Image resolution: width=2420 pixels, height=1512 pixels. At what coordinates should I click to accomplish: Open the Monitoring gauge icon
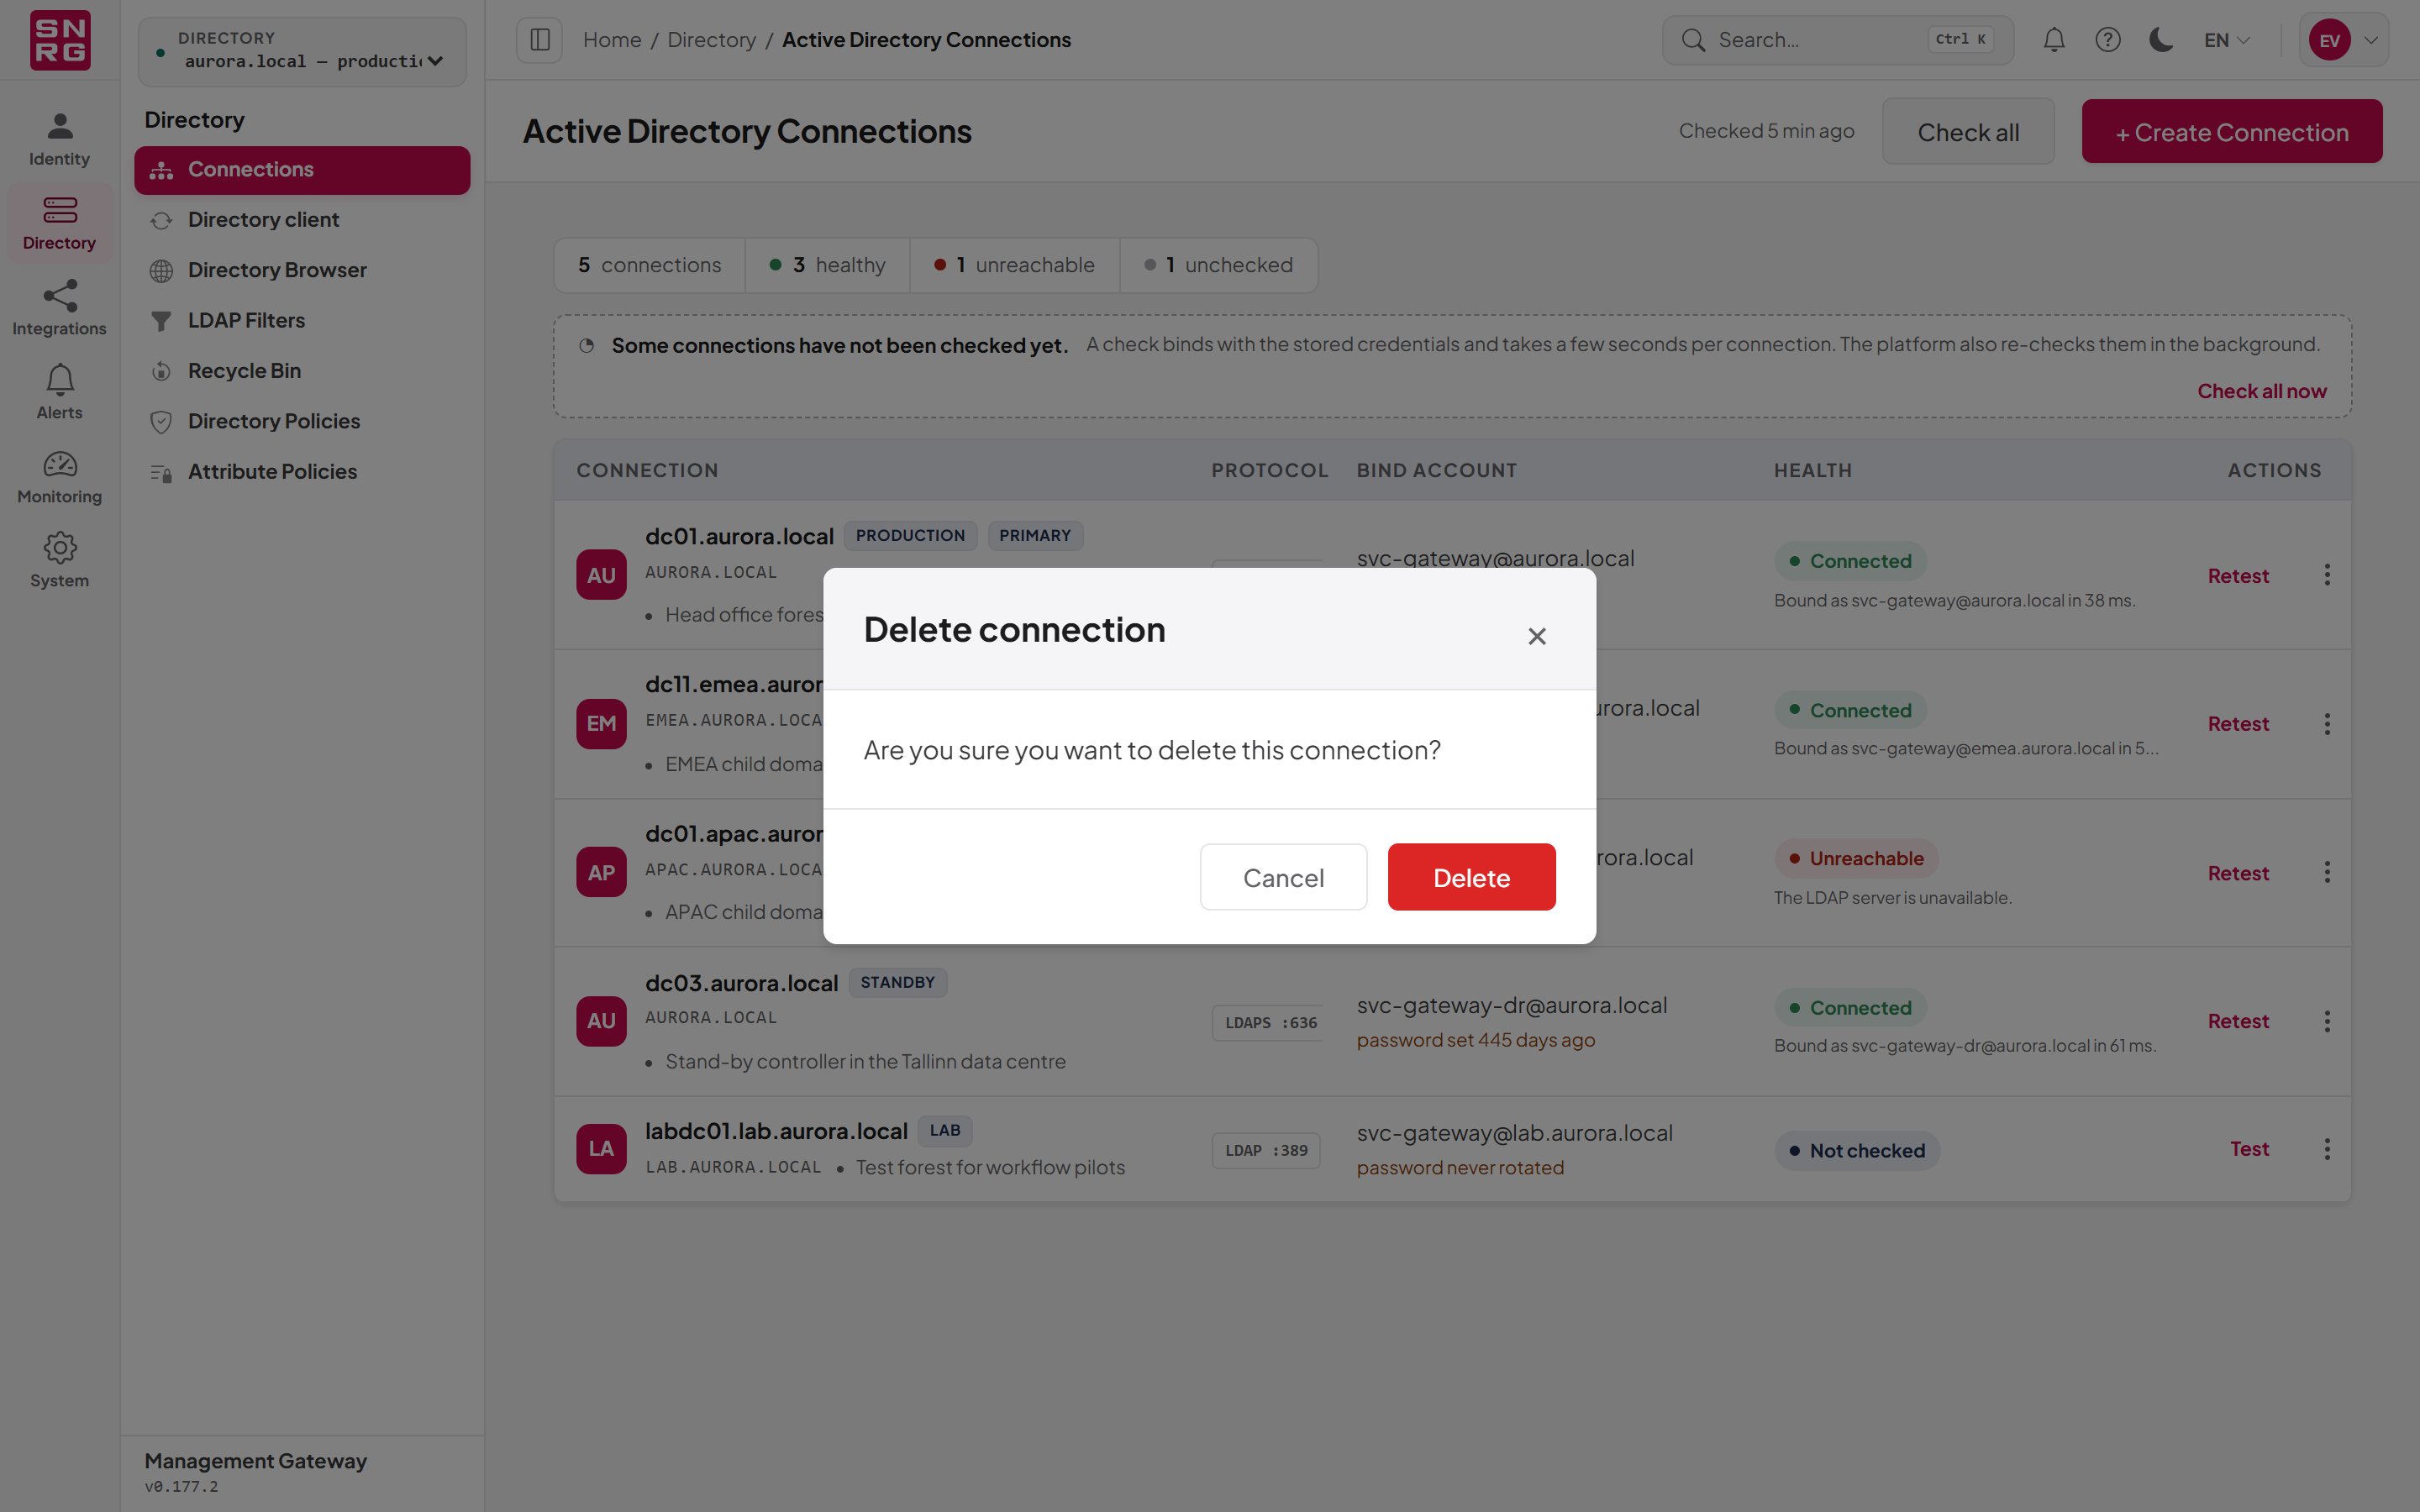60,476
